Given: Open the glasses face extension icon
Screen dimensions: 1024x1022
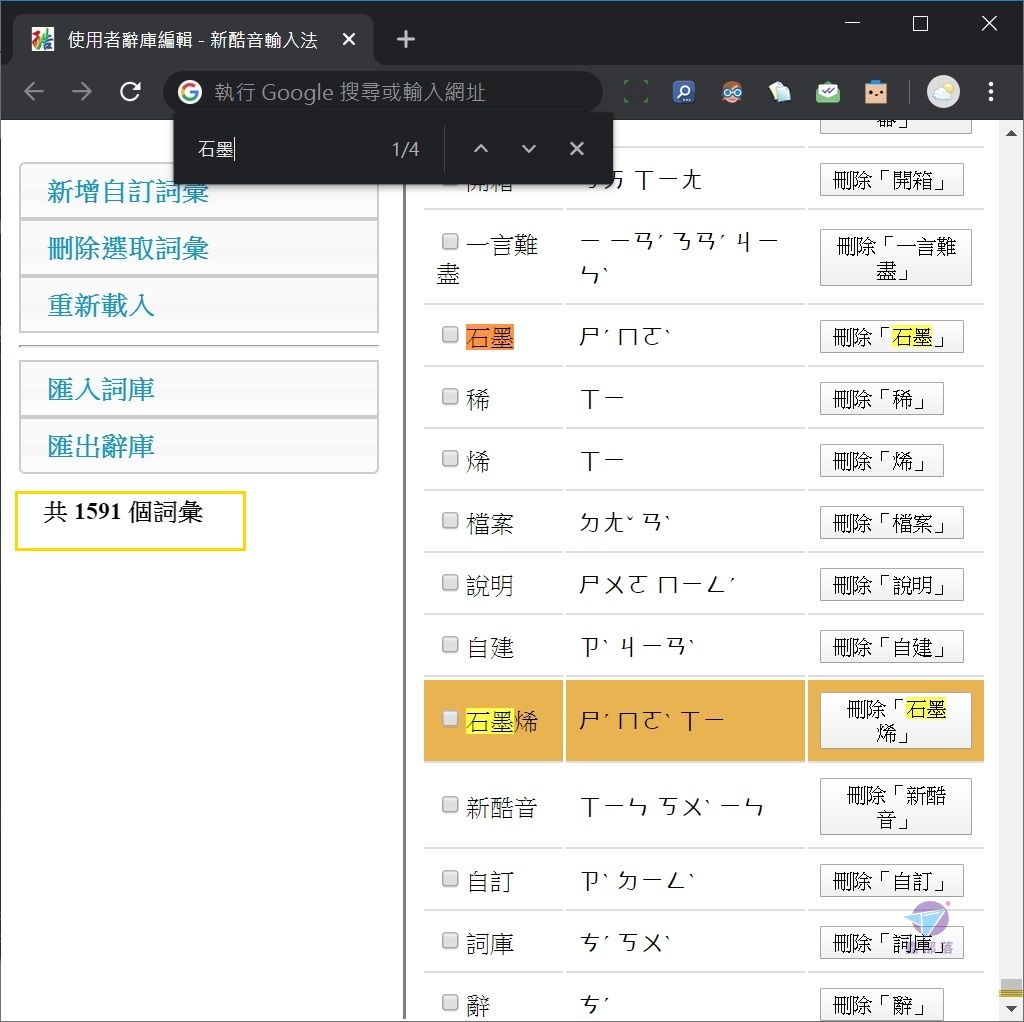Looking at the screenshot, I should click(x=731, y=92).
